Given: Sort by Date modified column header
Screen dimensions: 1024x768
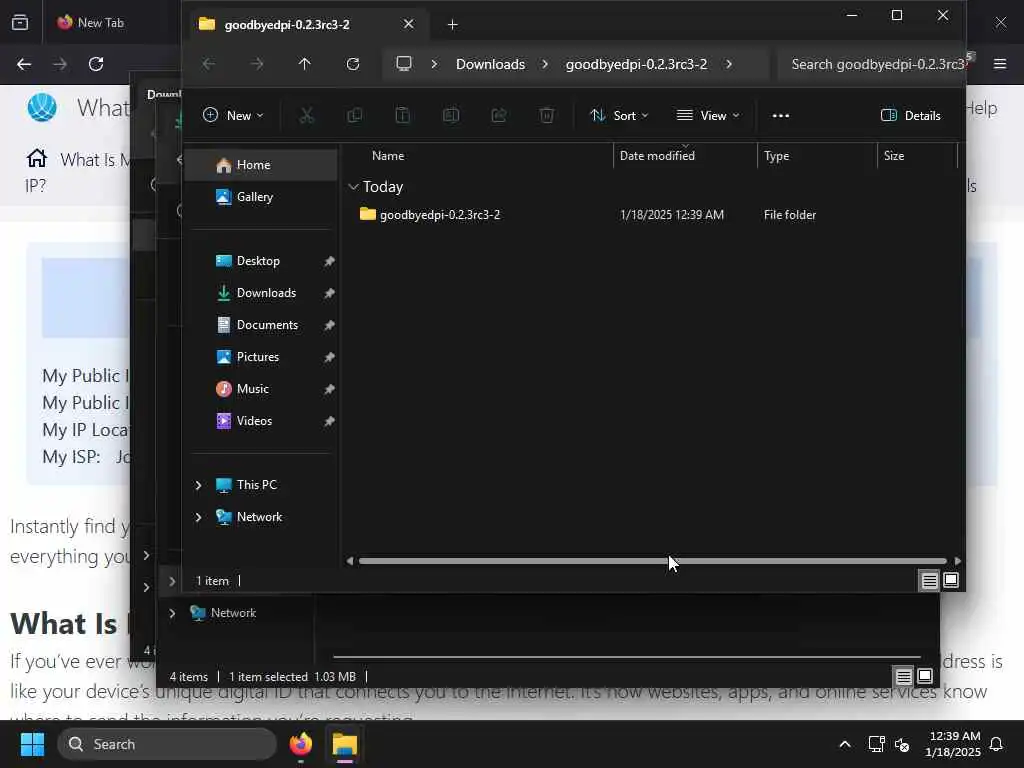Looking at the screenshot, I should tap(685, 155).
